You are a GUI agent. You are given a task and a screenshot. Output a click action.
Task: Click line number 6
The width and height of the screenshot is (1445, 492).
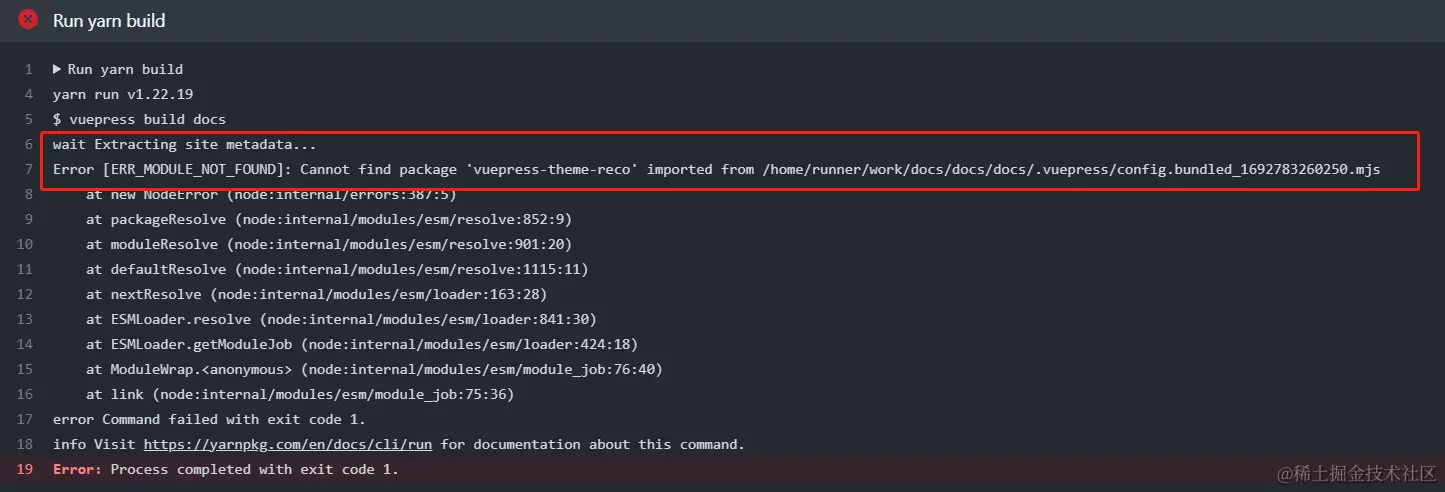click(x=28, y=144)
